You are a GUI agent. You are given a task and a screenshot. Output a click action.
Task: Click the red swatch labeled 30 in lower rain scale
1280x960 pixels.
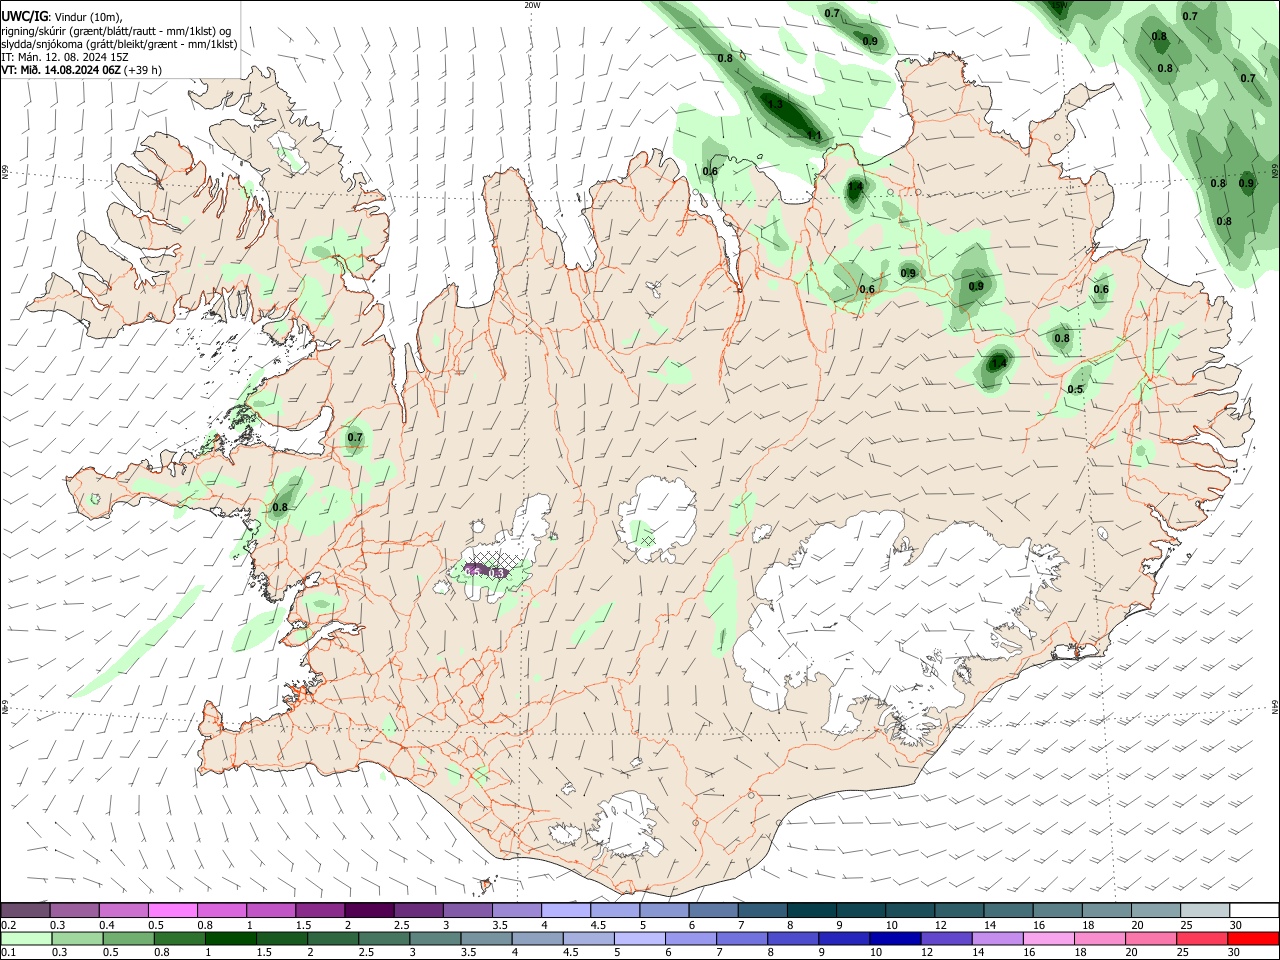(x=1253, y=938)
